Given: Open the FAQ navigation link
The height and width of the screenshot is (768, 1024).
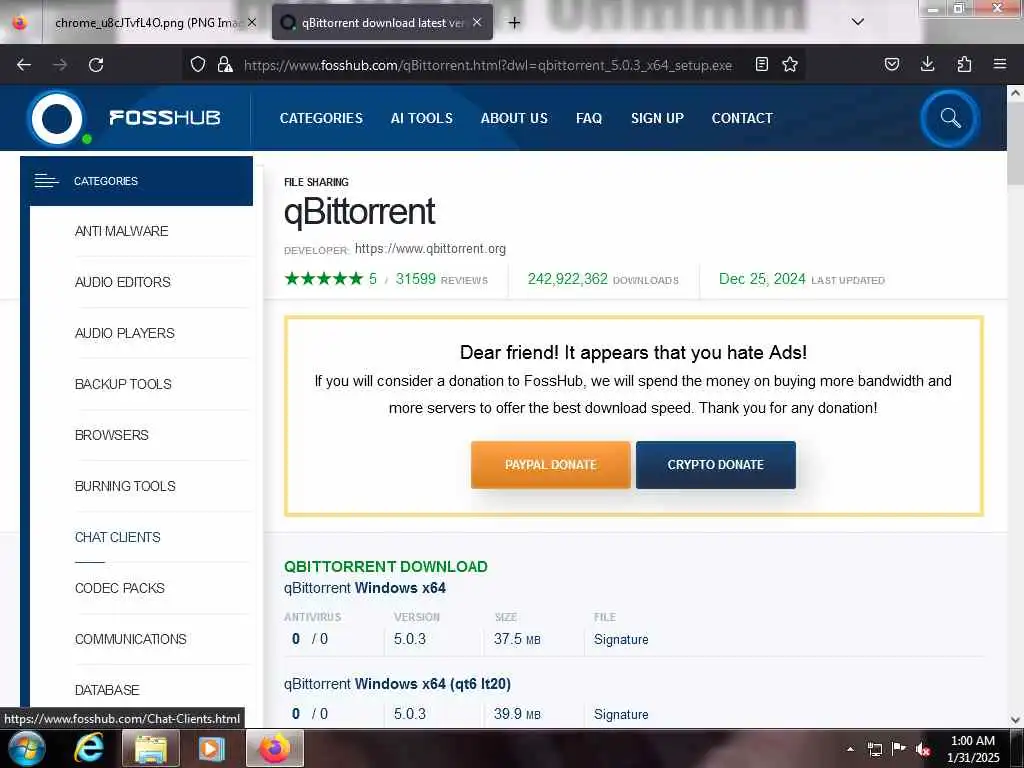Looking at the screenshot, I should [589, 118].
